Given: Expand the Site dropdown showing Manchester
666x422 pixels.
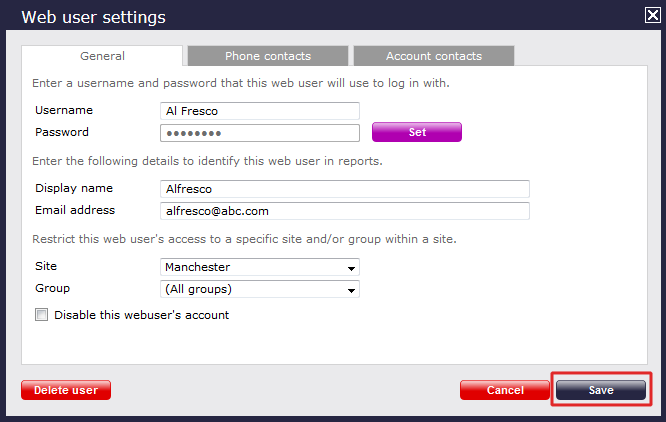Looking at the screenshot, I should pyautogui.click(x=259, y=267).
